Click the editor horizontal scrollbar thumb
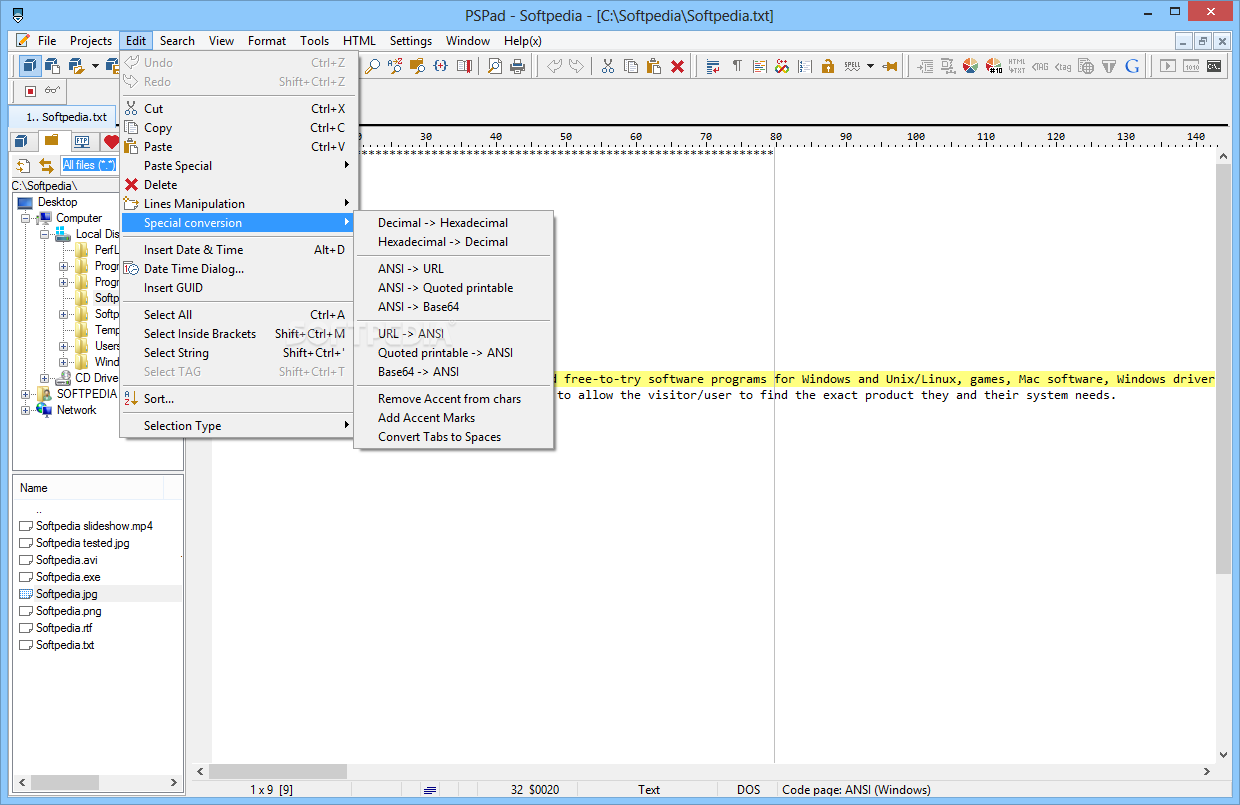1240x805 pixels. (x=278, y=772)
